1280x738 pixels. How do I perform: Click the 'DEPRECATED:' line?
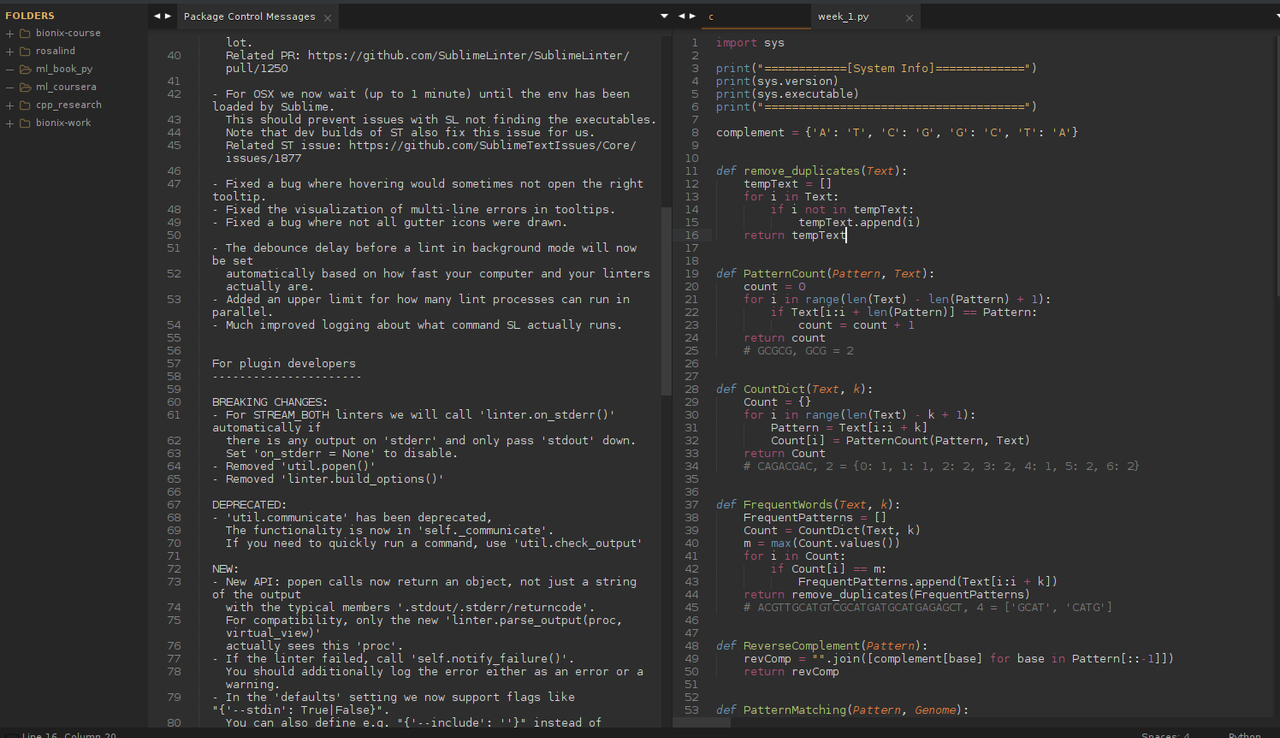click(x=249, y=505)
